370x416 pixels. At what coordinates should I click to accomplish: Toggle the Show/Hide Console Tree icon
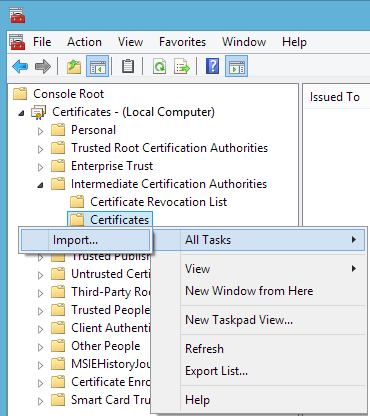[x=97, y=66]
